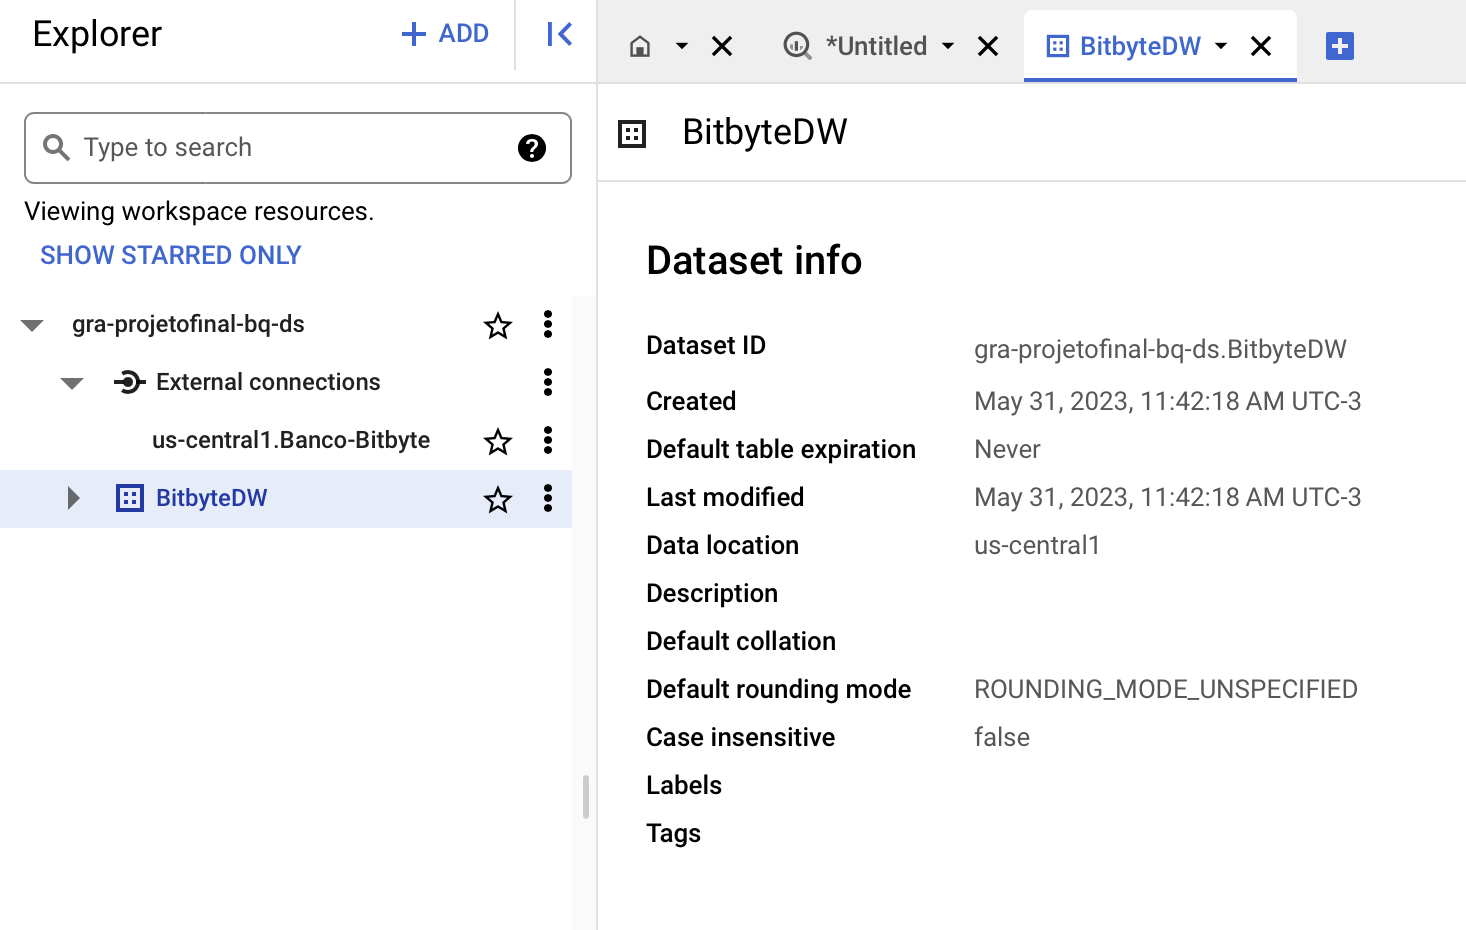Click the Dataset info heading
This screenshot has height=930, width=1466.
coord(754,261)
